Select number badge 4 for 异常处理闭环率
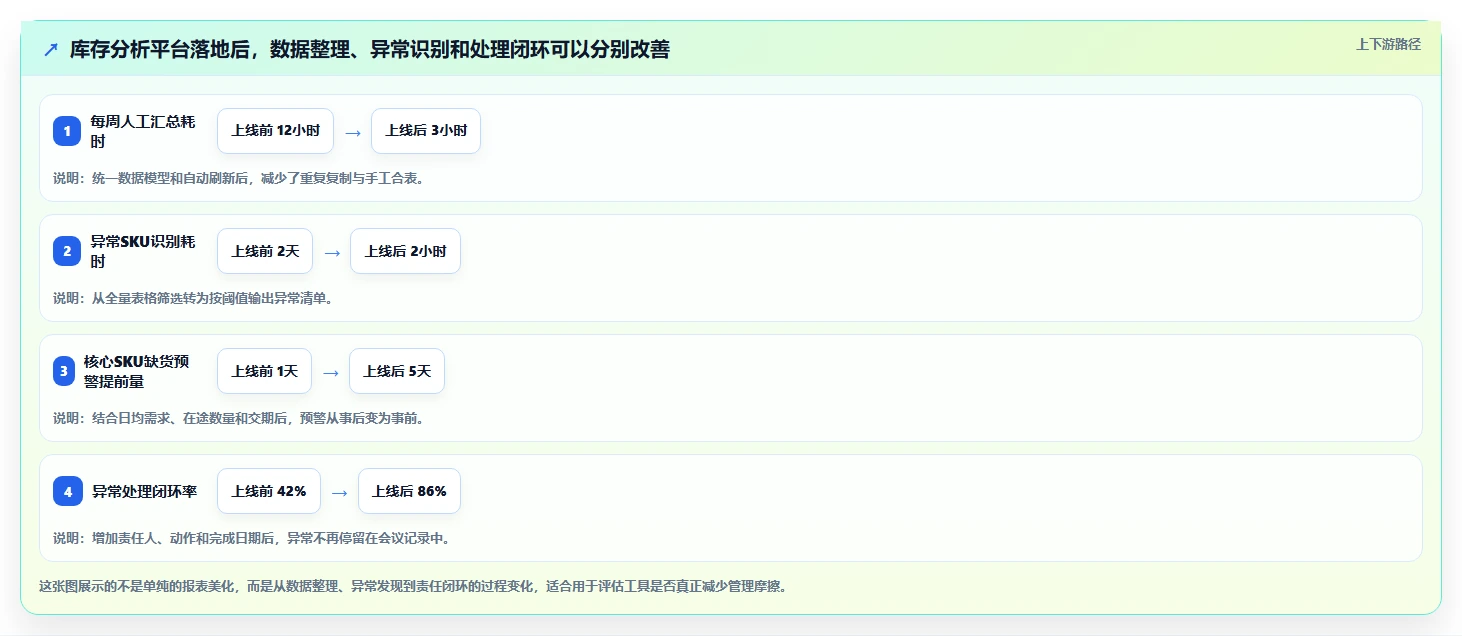1462x636 pixels. [x=67, y=491]
